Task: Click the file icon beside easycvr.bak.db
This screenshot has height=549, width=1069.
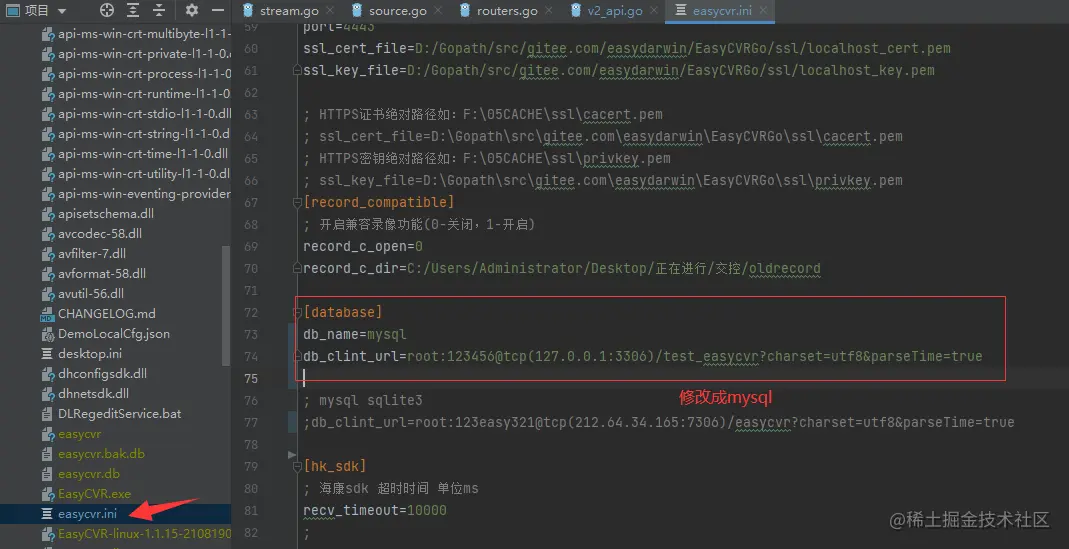Action: point(47,454)
